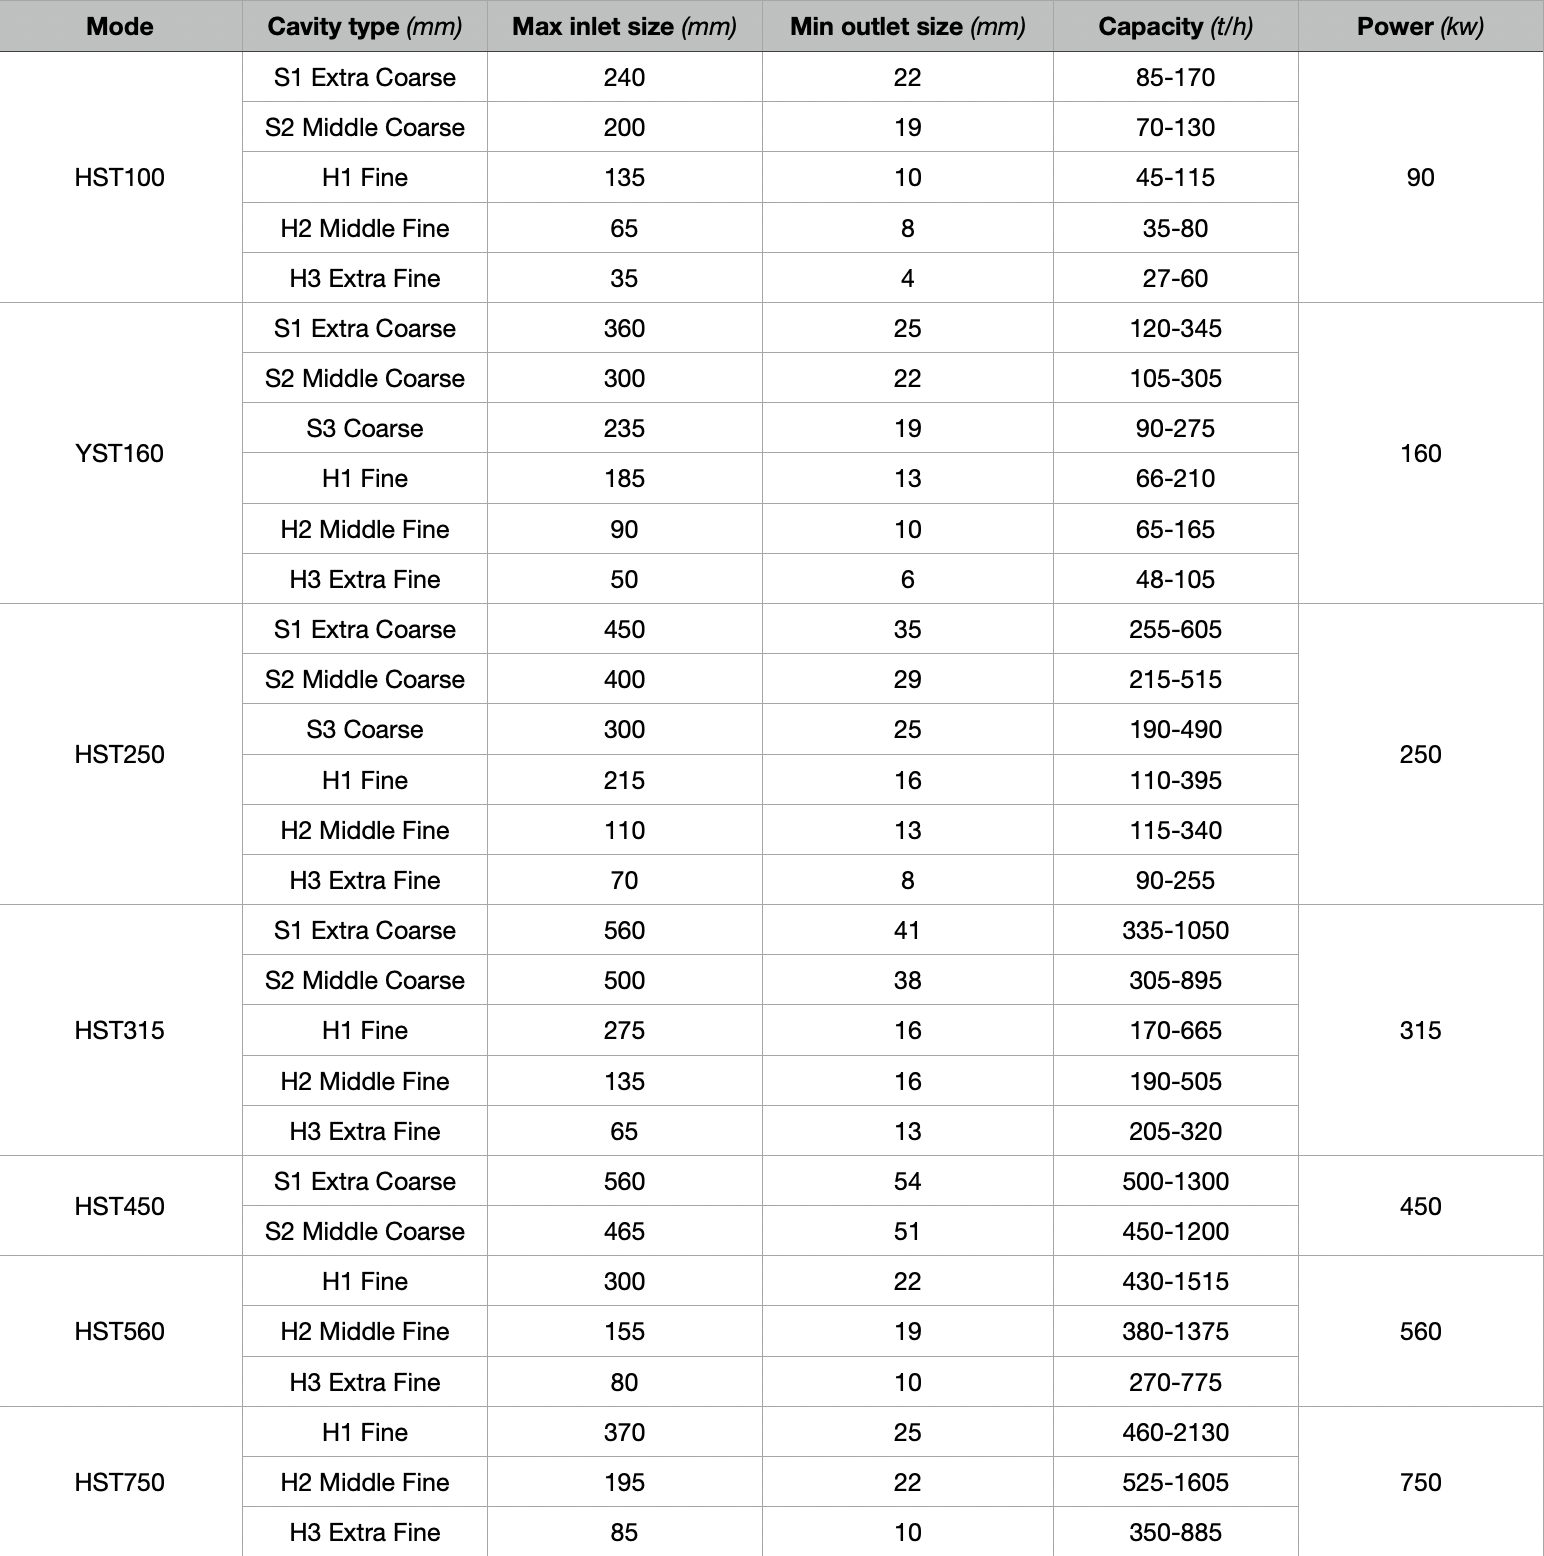Click the Mode column header
Image resolution: width=1544 pixels, height=1556 pixels.
[x=120, y=26]
